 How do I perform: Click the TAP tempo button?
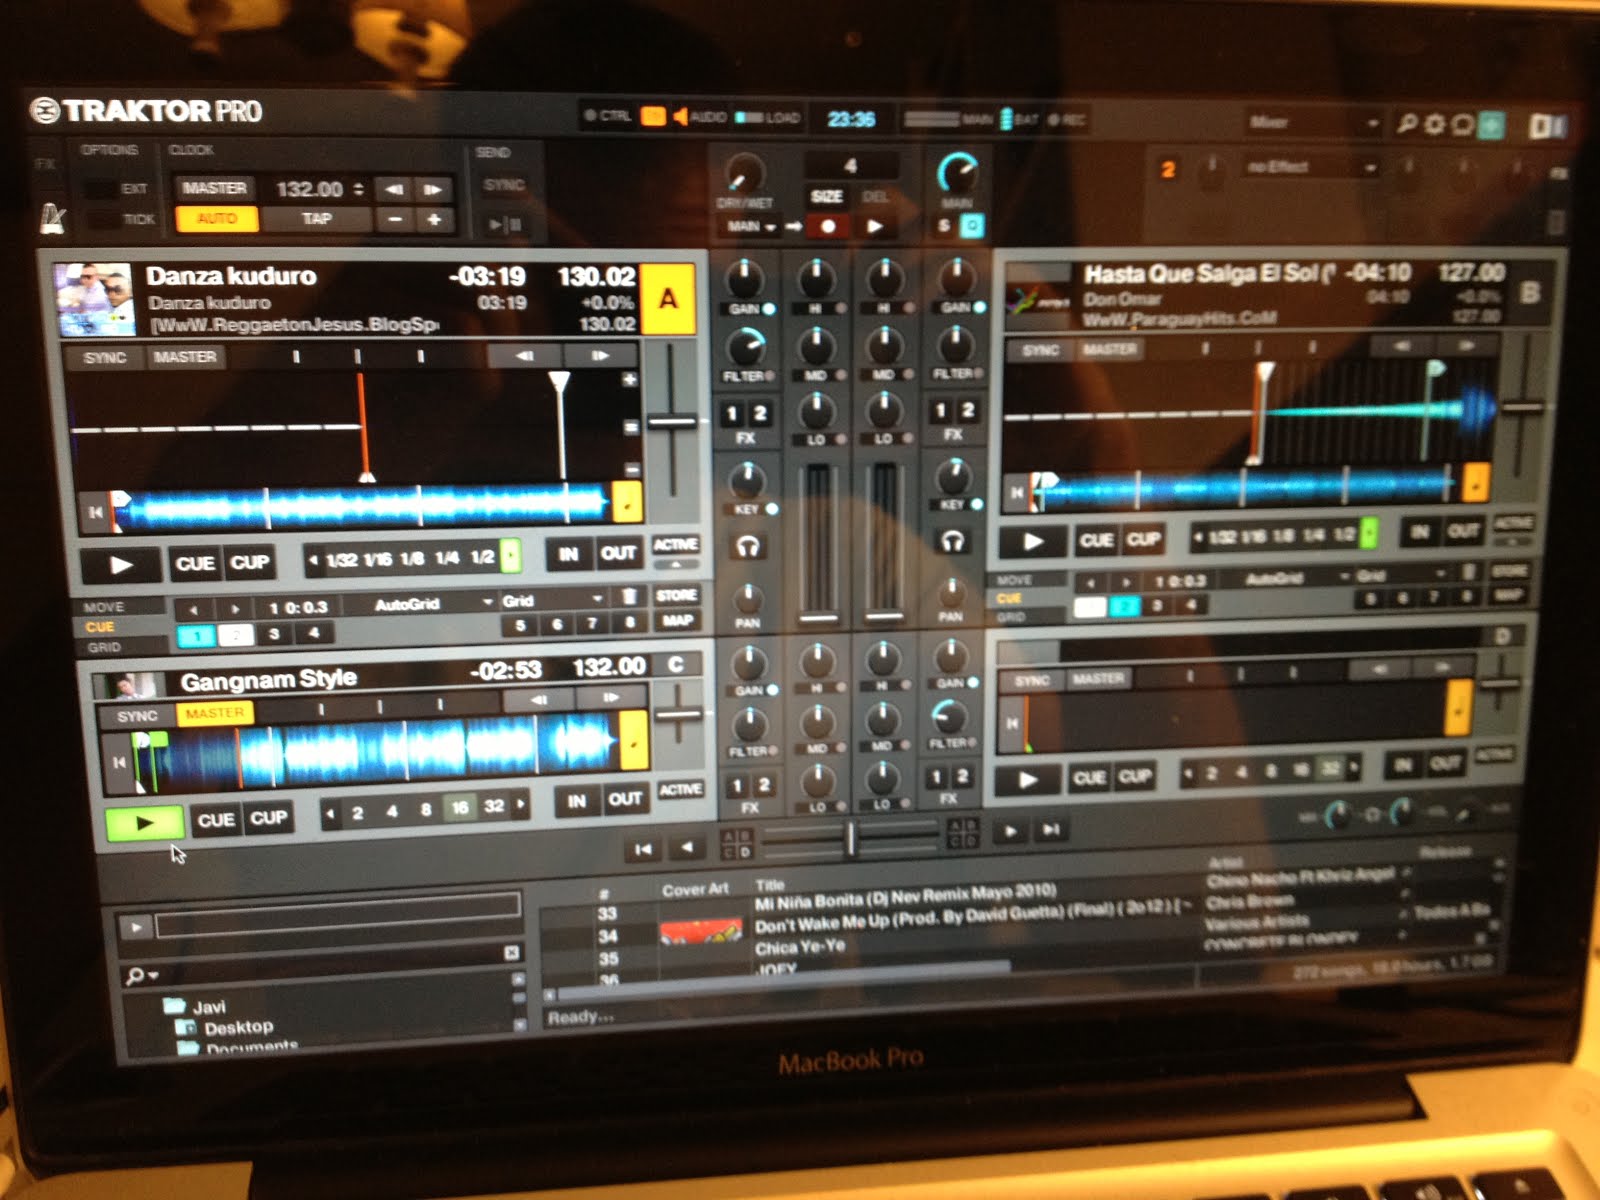click(x=317, y=218)
